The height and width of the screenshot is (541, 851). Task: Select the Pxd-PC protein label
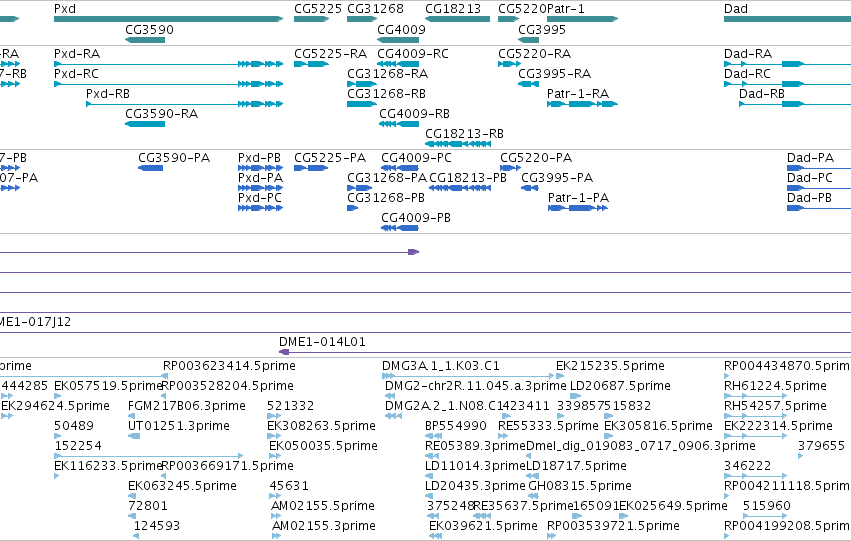tap(259, 198)
